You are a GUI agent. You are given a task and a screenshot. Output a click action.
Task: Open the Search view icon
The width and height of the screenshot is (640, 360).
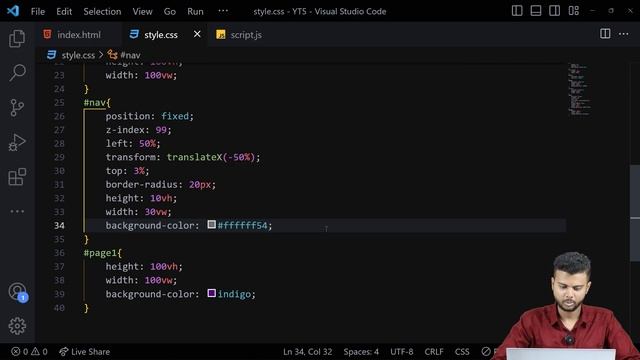(17, 73)
